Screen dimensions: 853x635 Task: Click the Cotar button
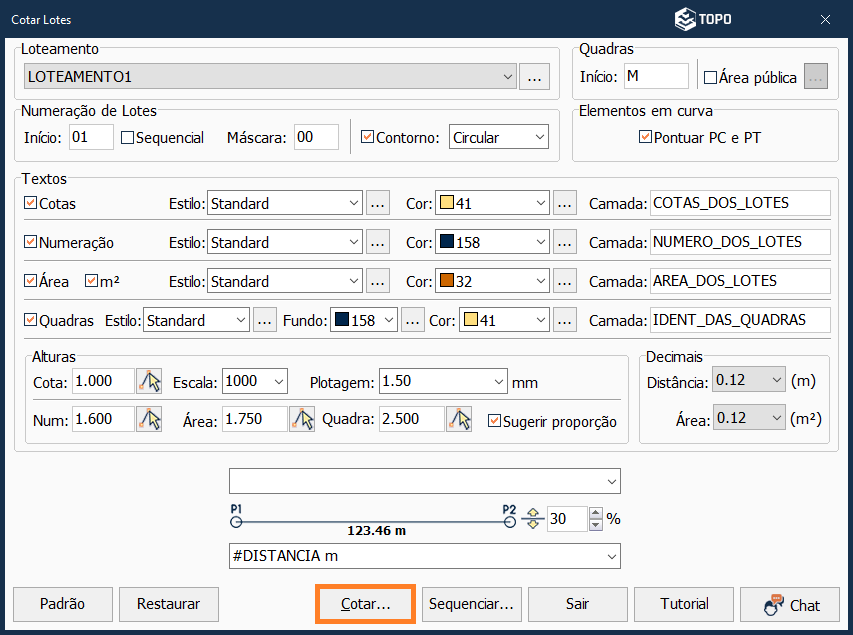[x=365, y=604]
